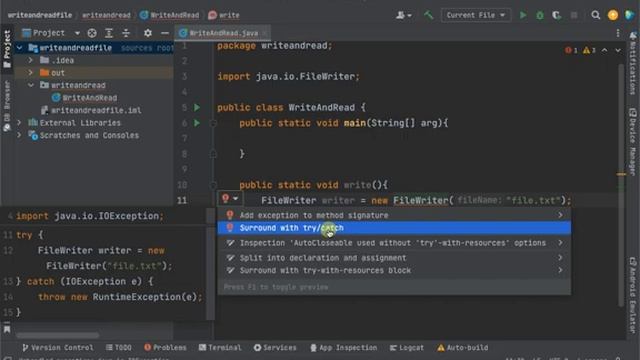Open TODO tool window
The width and height of the screenshot is (640, 360).
[119, 348]
